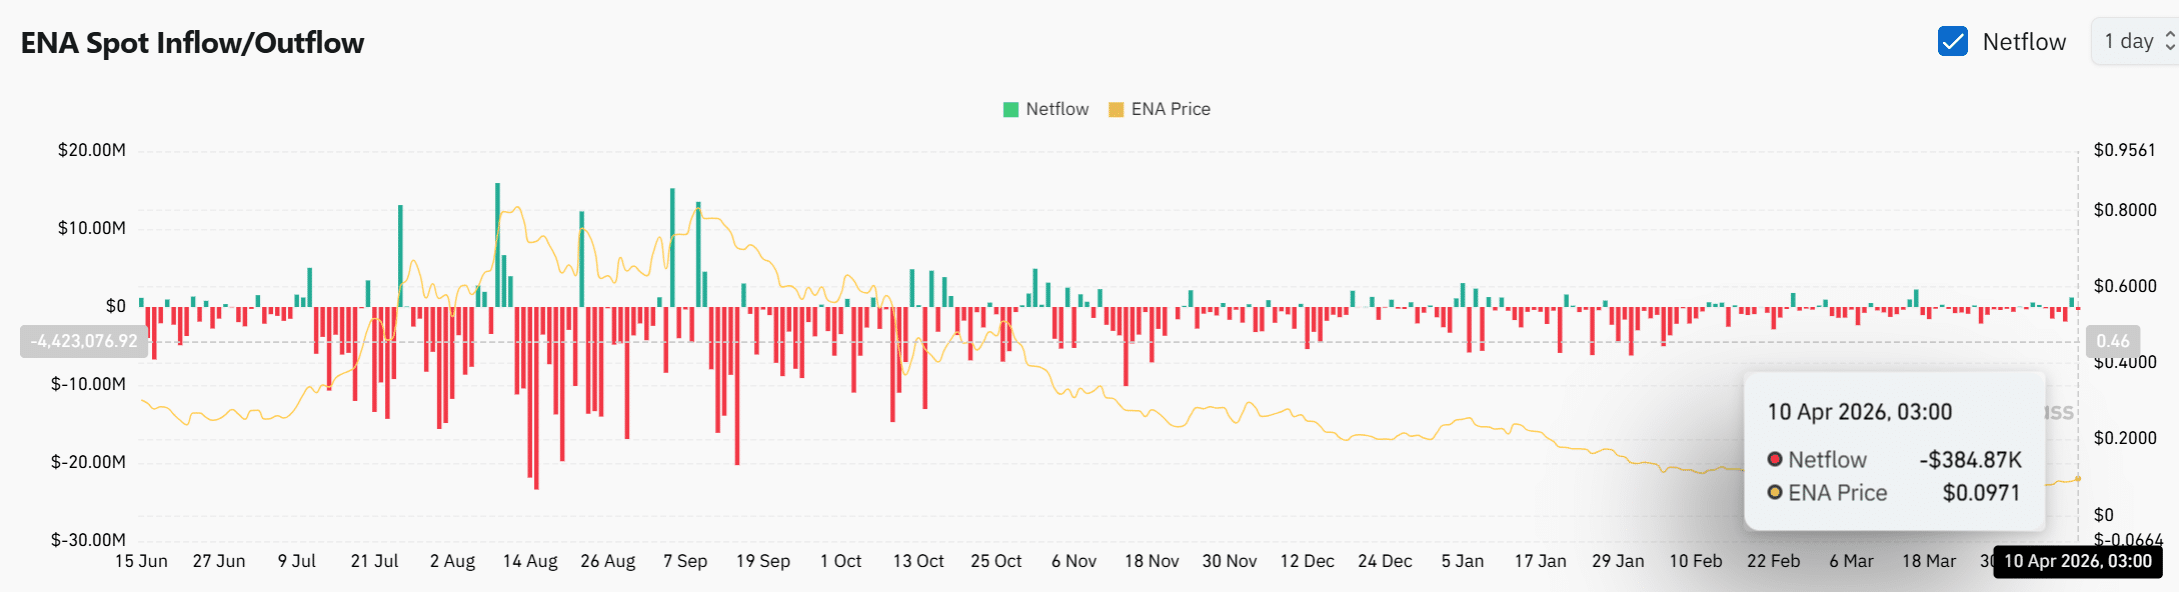Hide the ENA Price series via legend label
Screen dimensions: 2179x592
tap(1170, 109)
